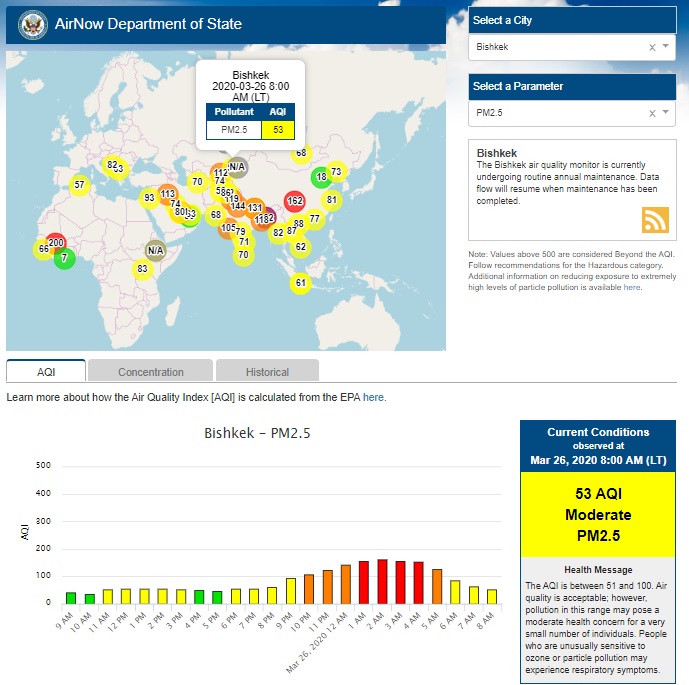Select the green 18 map marker

(320, 177)
